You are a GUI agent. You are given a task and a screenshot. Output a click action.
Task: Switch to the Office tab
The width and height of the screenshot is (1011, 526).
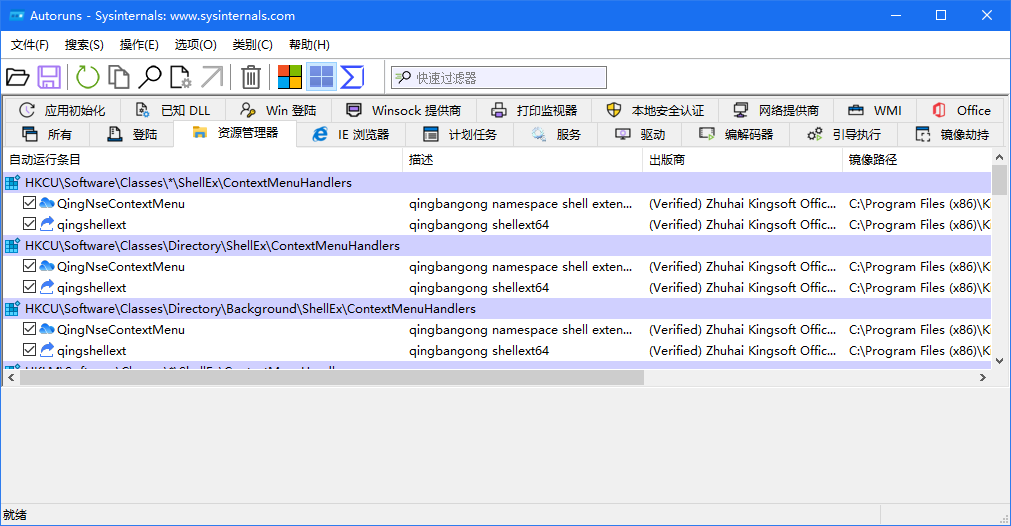(961, 110)
